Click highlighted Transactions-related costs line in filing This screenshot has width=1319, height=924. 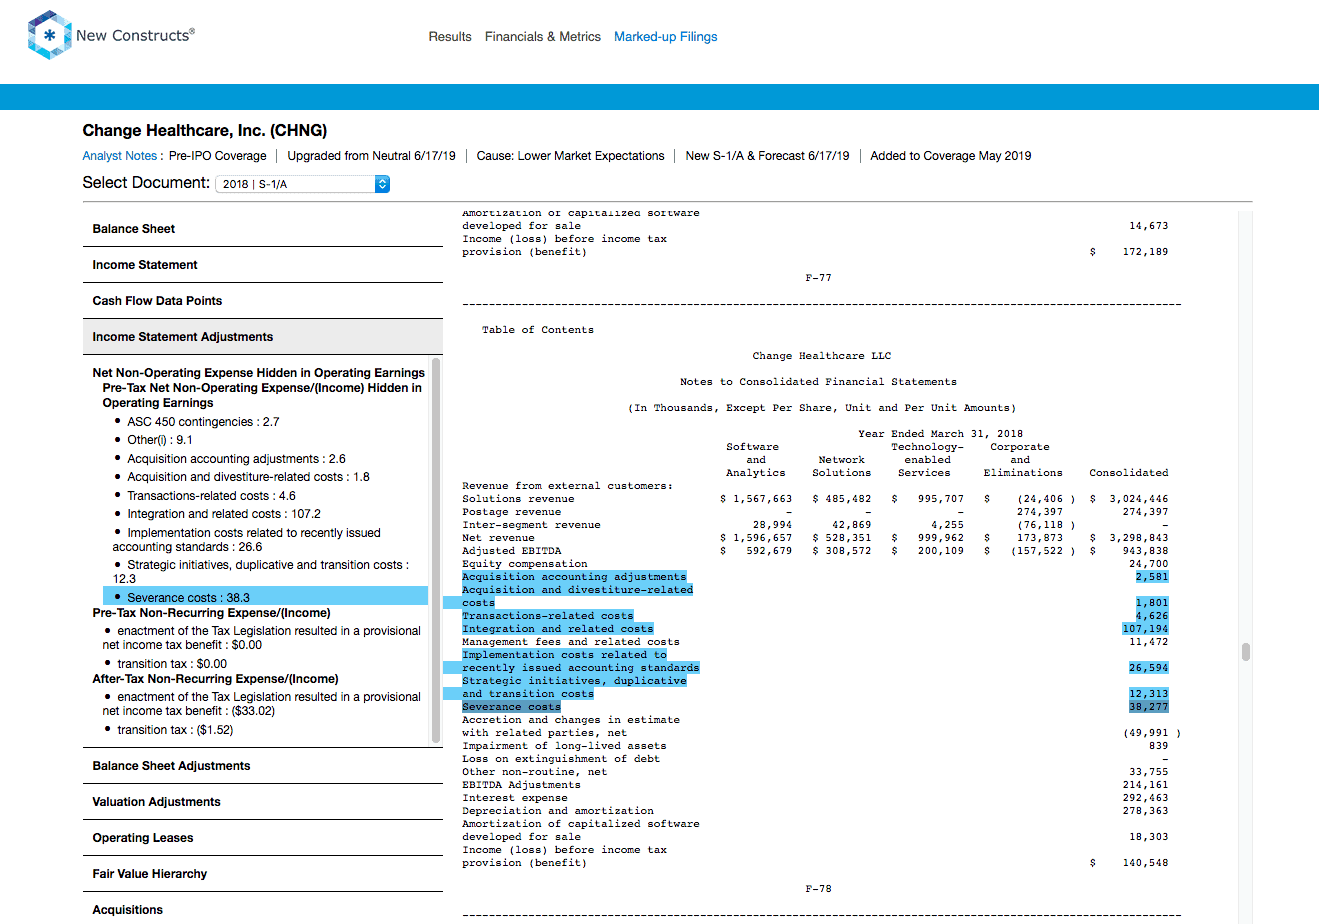coord(548,616)
